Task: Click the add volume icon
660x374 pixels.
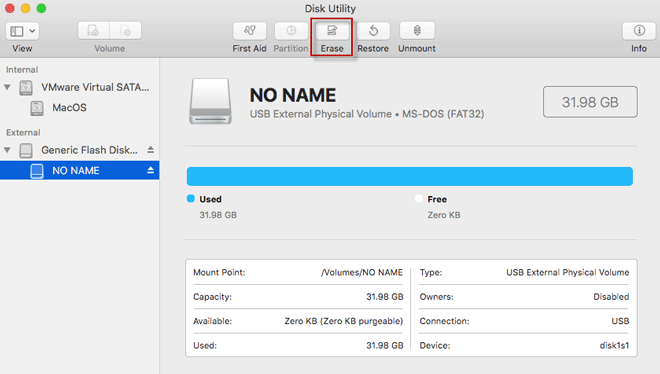Action: 93,31
